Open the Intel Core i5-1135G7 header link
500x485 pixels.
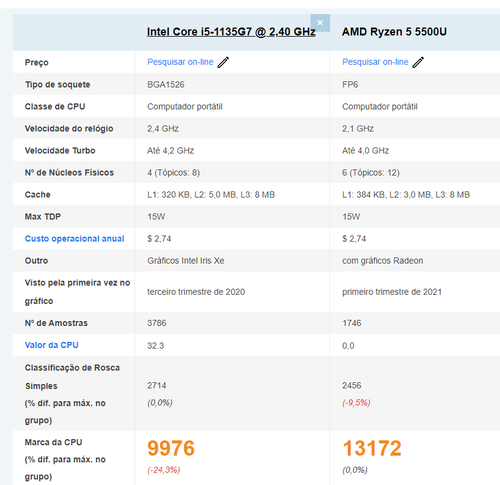[231, 32]
